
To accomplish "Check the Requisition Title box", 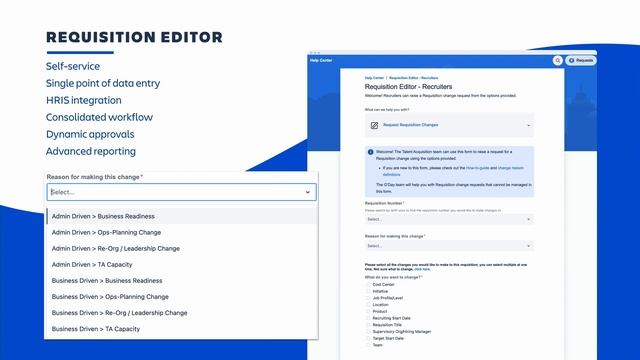I will click(x=369, y=324).
